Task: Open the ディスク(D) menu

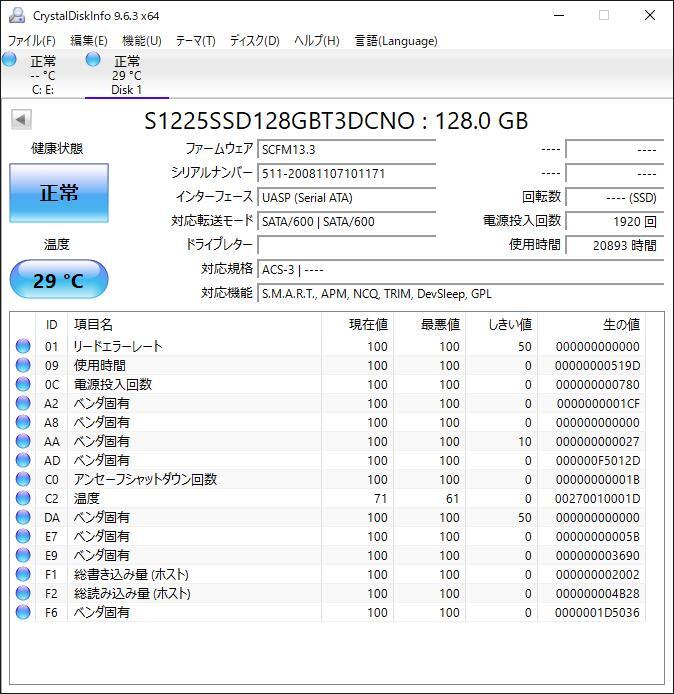Action: pos(254,41)
